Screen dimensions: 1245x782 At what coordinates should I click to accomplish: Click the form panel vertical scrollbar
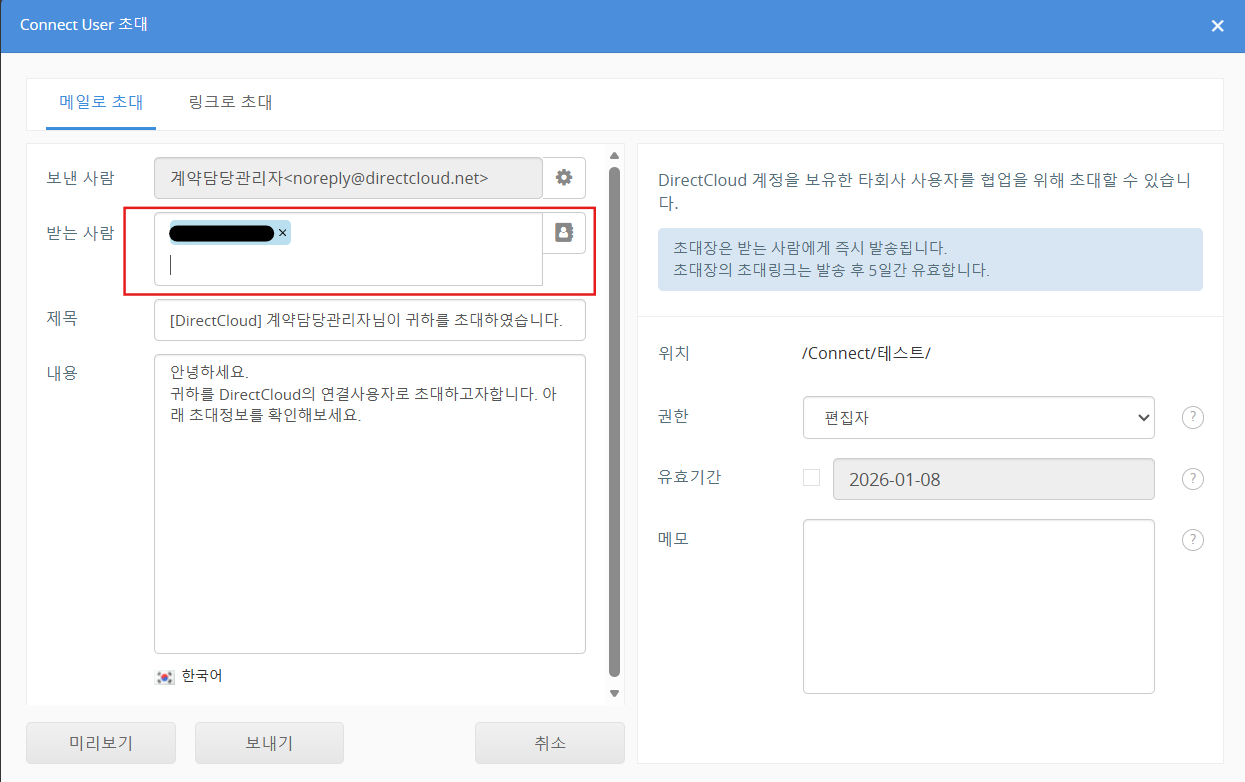614,420
